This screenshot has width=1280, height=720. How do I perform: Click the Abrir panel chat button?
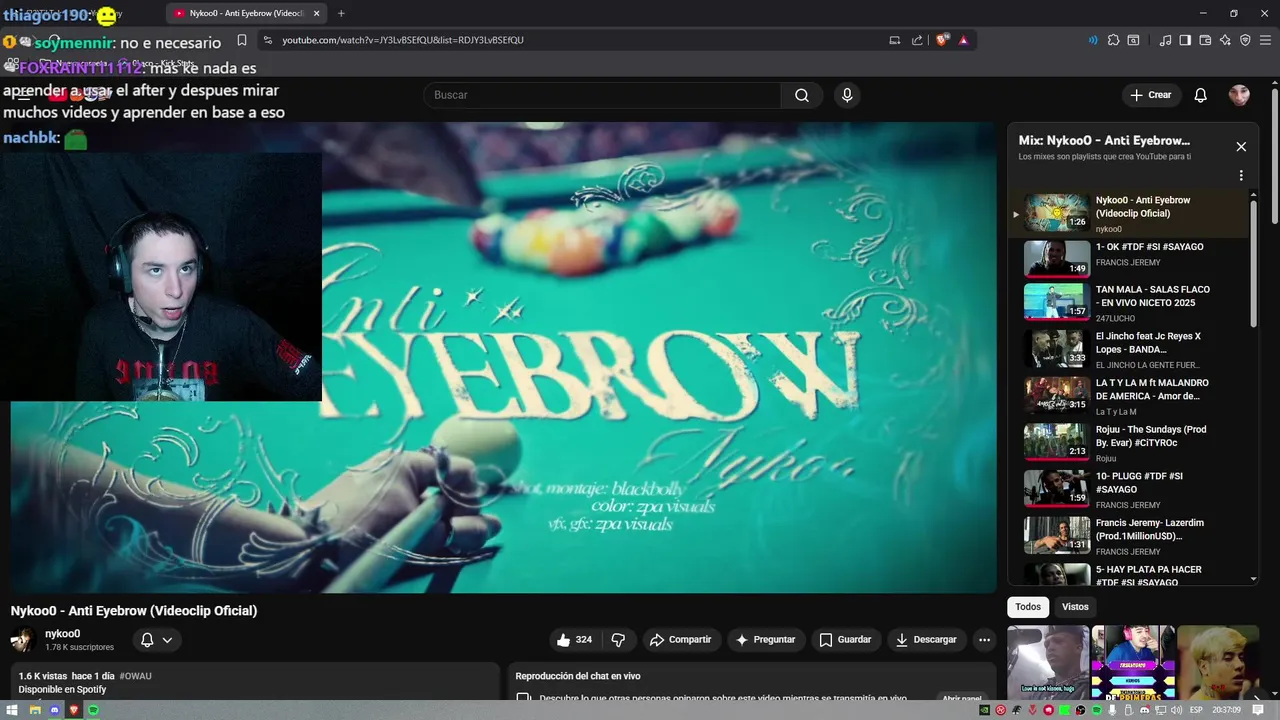(962, 698)
